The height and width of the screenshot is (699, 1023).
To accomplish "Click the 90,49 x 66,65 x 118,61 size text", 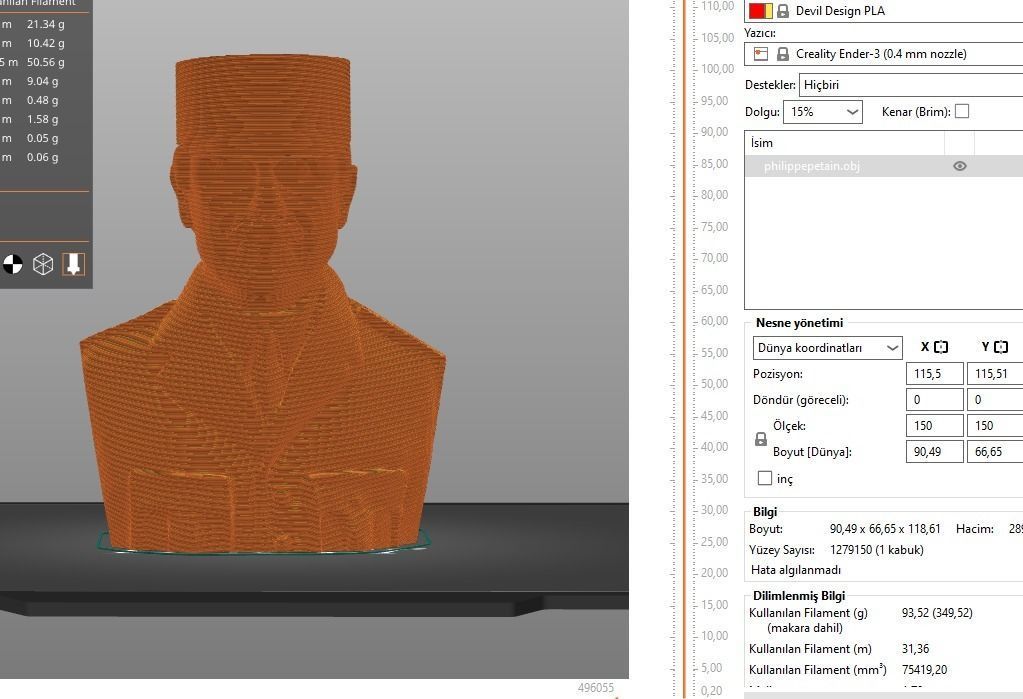I will pyautogui.click(x=885, y=529).
